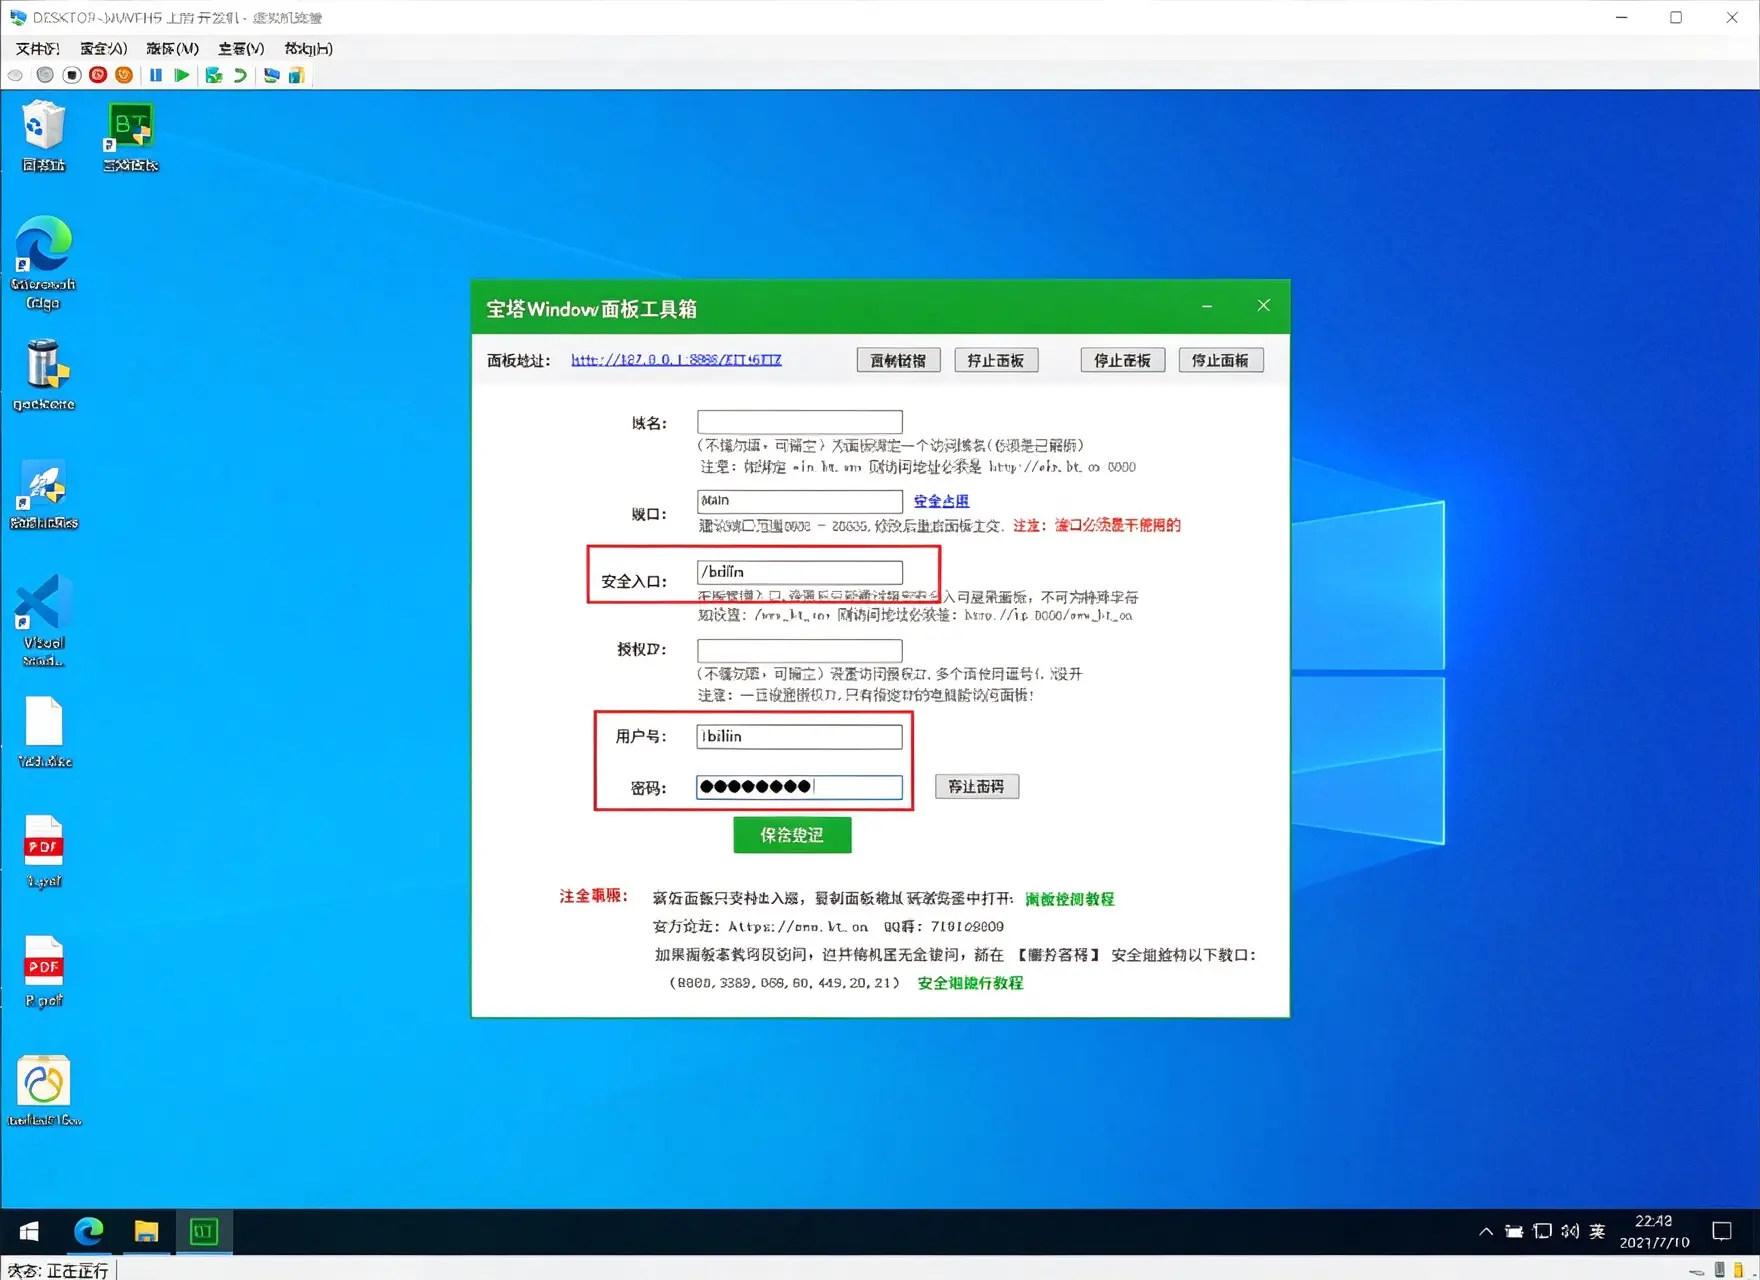The width and height of the screenshot is (1760, 1280).
Task: Click the network icon in system tray
Action: (1543, 1232)
